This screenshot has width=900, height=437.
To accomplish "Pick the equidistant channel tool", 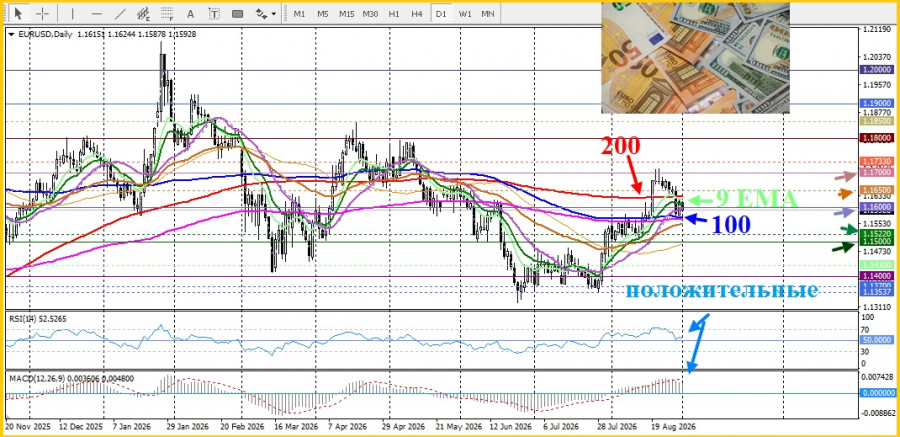I will [x=144, y=13].
